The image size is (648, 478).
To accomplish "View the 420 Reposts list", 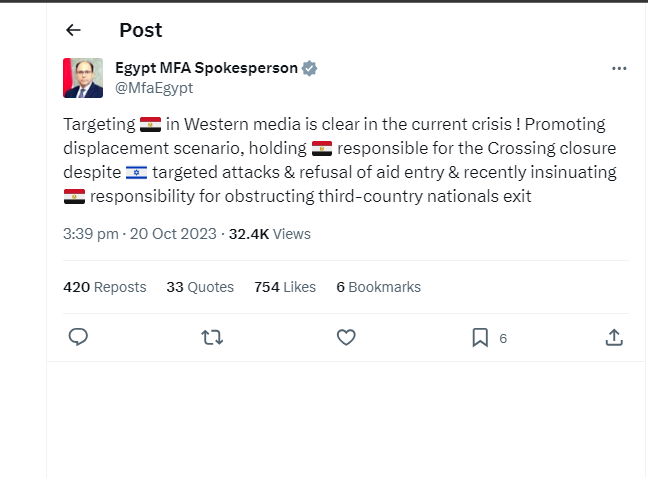I will point(104,287).
